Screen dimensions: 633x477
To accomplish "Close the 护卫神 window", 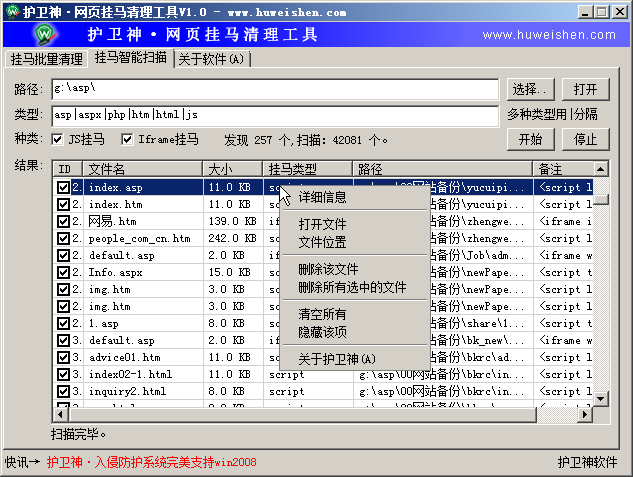I will click(x=620, y=12).
